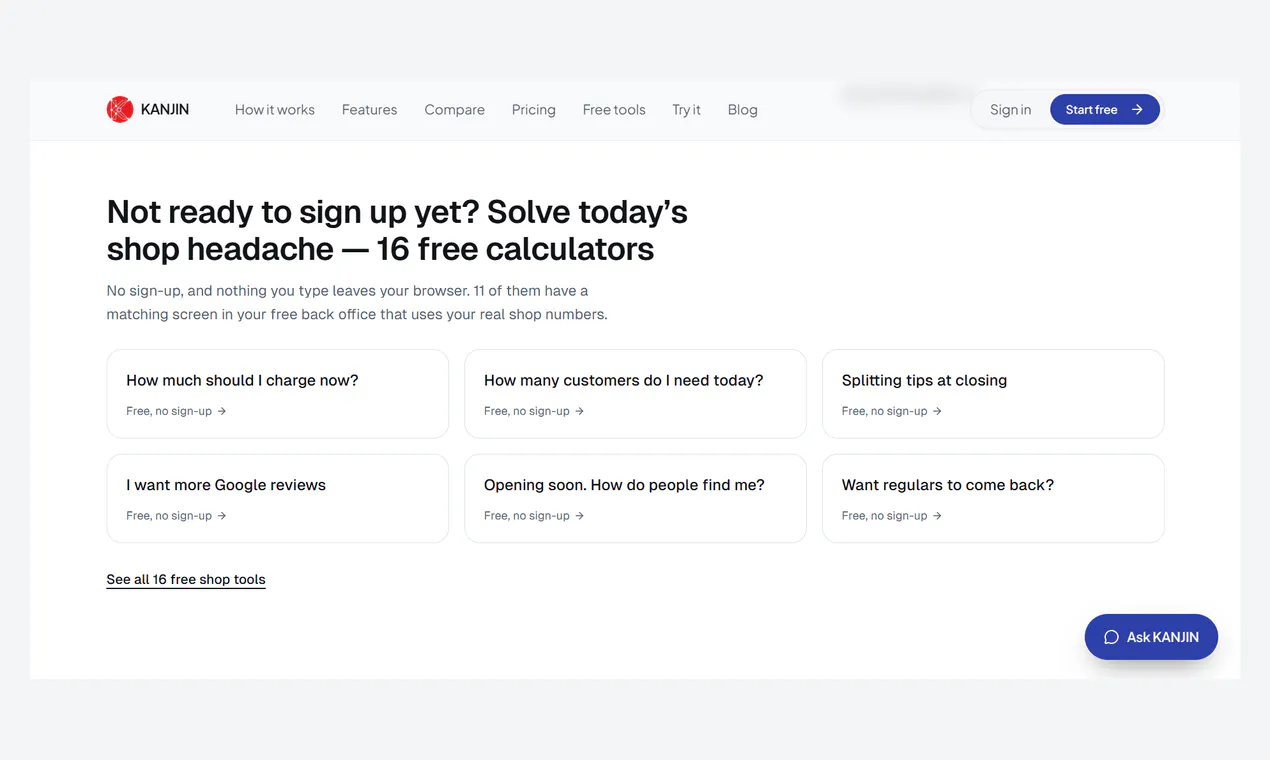The image size is (1270, 760).
Task: Open the Opening soon. How do people find me card
Action: click(635, 498)
